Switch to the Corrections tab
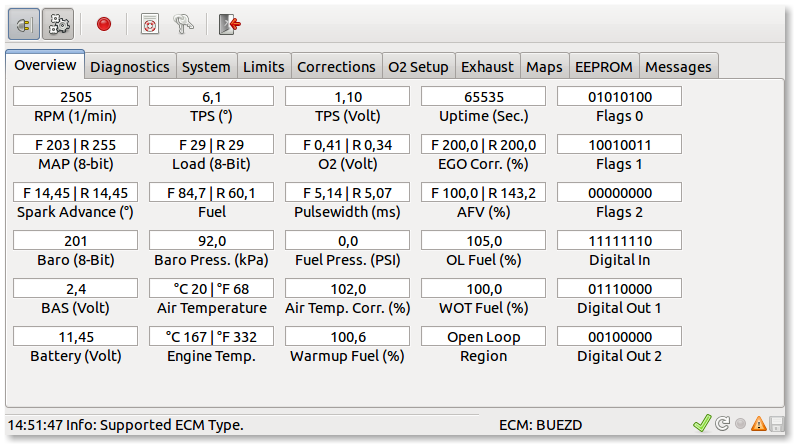Viewport: 794px width, 444px height. pos(336,67)
